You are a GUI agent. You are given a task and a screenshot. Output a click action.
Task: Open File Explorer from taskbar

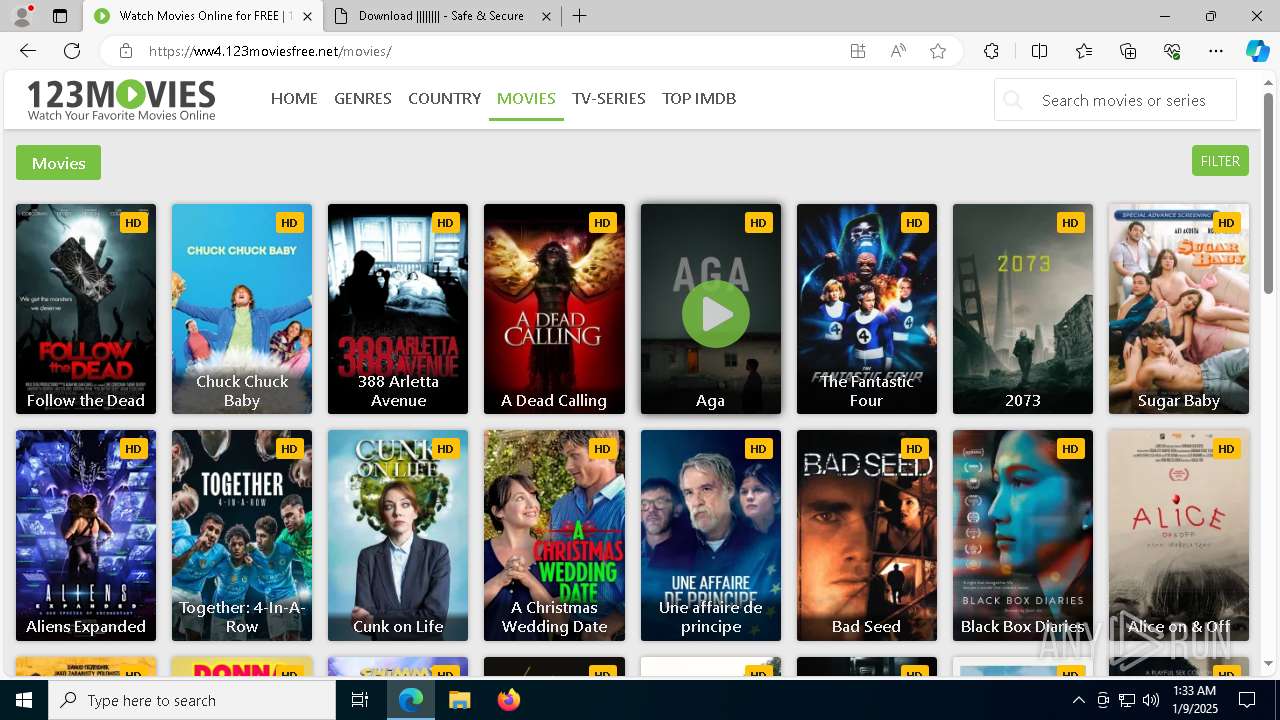(459, 700)
